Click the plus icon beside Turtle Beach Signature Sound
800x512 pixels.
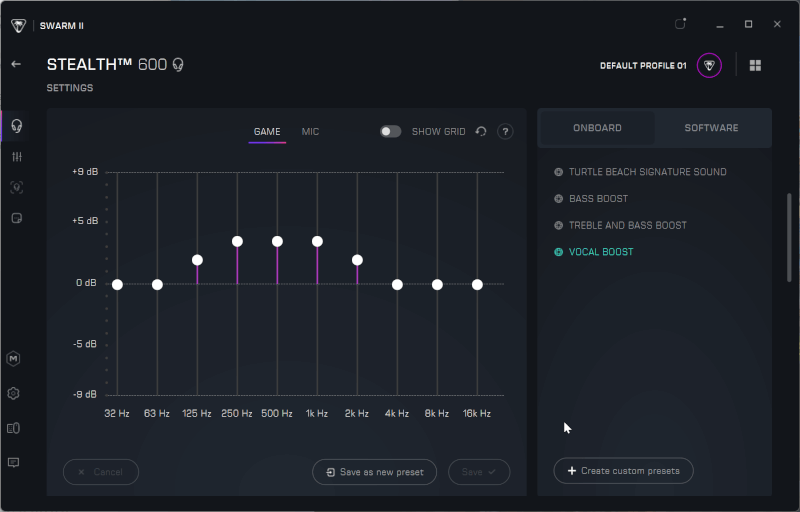559,172
